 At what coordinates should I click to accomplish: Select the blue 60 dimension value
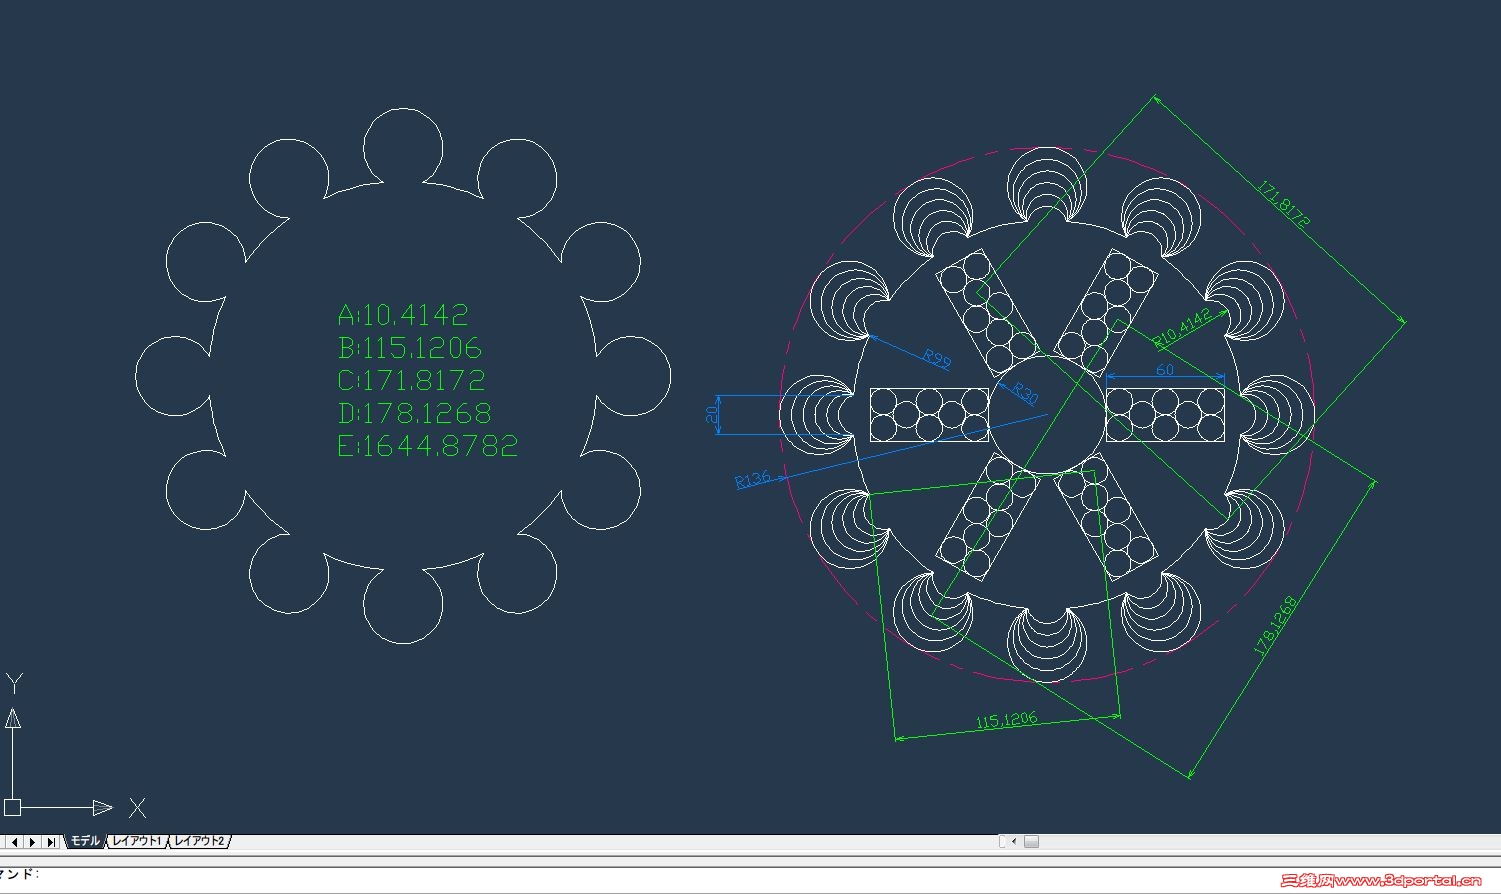1165,370
